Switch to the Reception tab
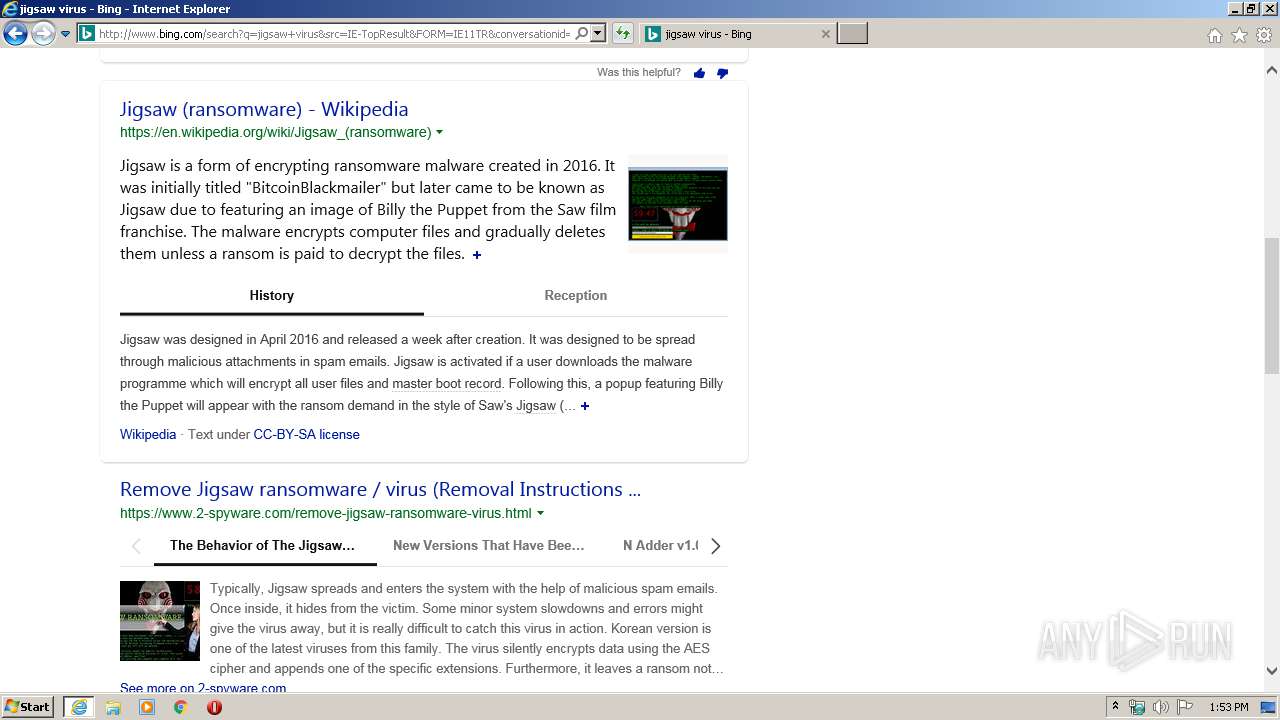 point(576,296)
